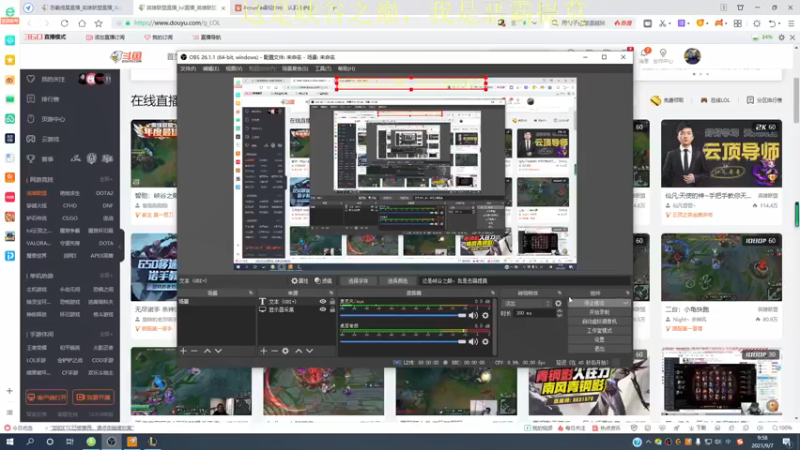This screenshot has height=450, width=800.
Task: Open the Help menu in OBS
Action: (346, 68)
